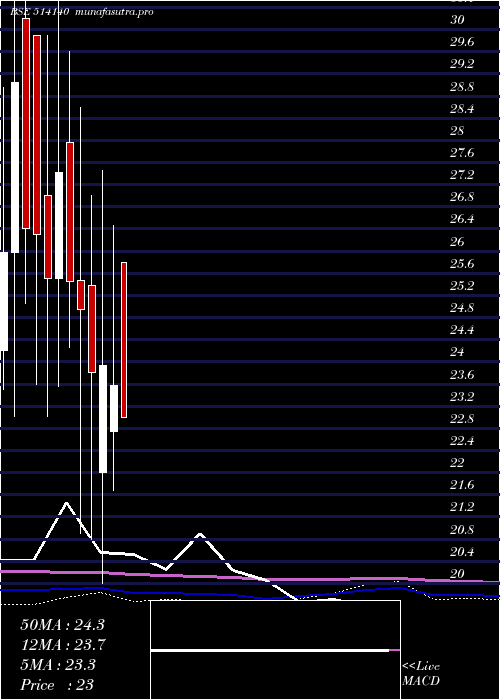Click the 28 price axis label

coord(458,131)
